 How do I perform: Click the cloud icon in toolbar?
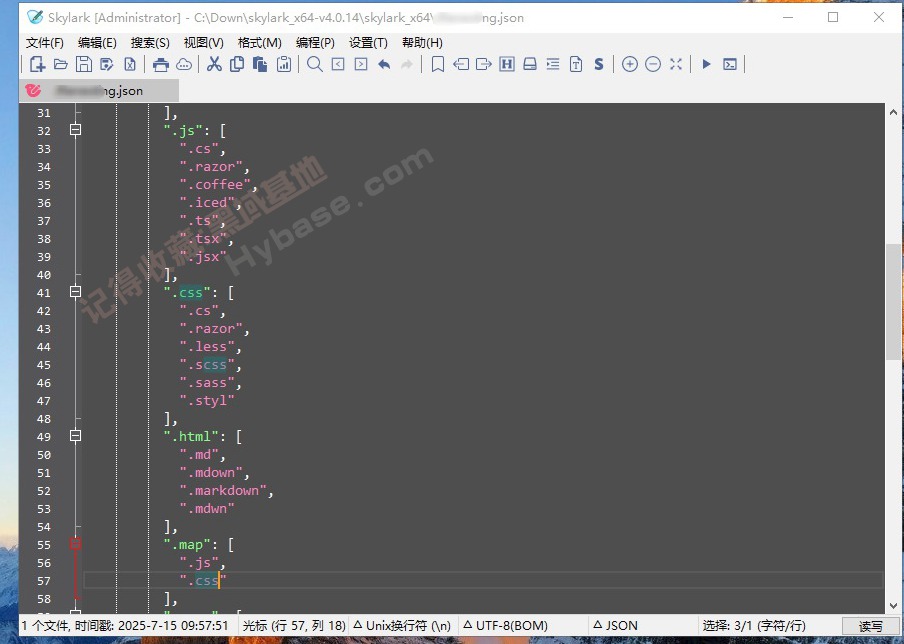[x=184, y=64]
